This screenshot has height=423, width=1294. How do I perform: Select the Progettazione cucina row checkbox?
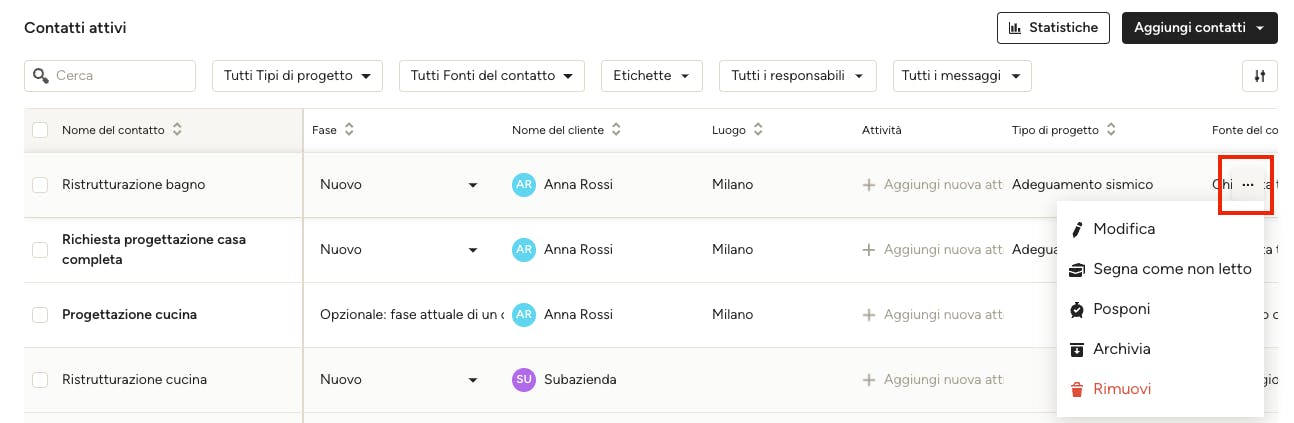[x=40, y=315]
